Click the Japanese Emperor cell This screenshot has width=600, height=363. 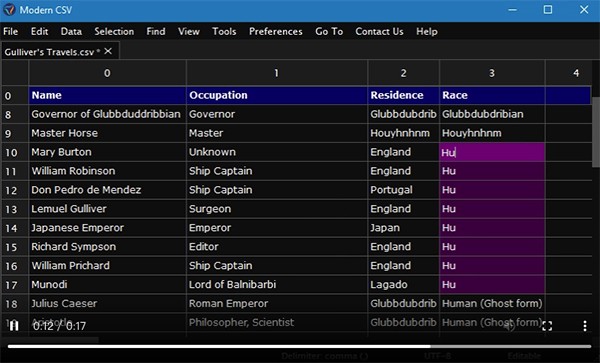107,228
